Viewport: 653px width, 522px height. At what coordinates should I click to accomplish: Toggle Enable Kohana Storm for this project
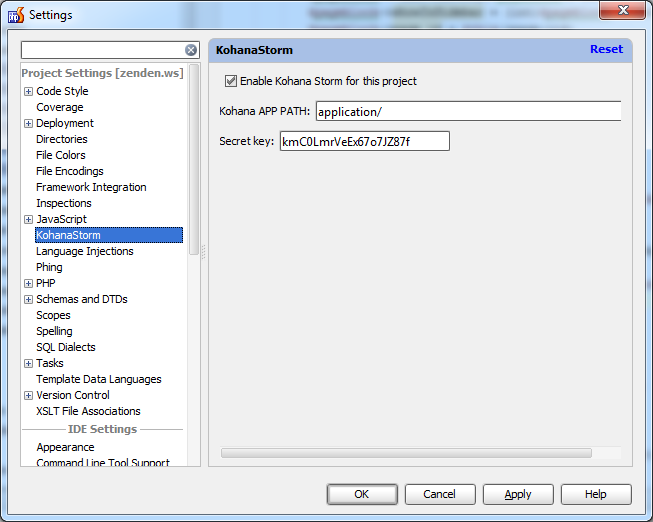point(231,81)
